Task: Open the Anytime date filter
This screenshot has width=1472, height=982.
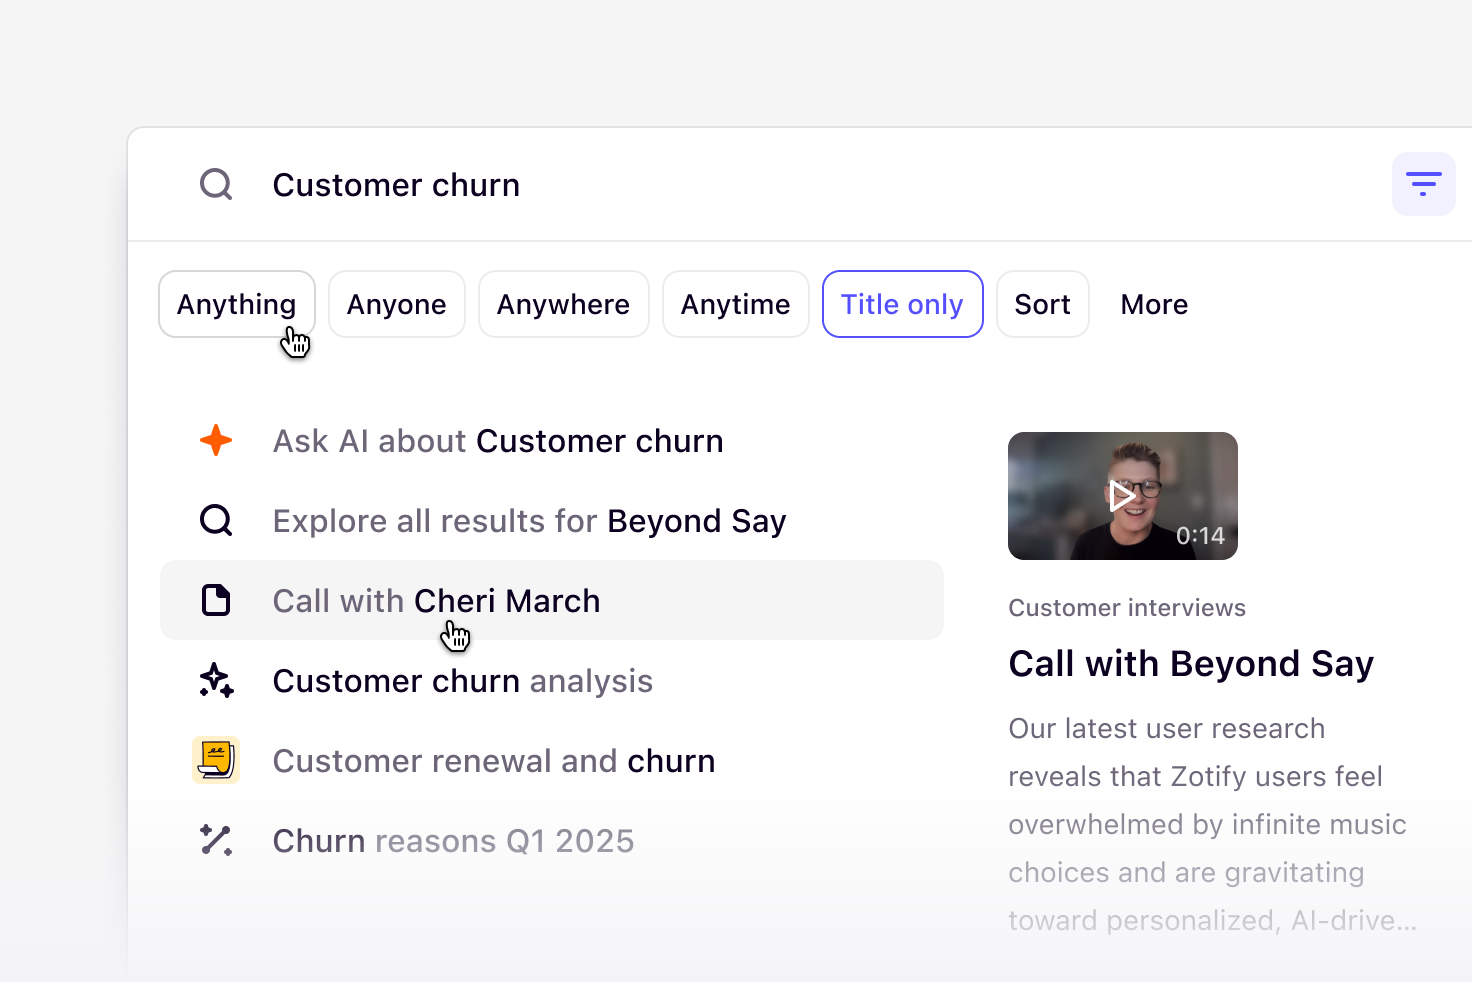Action: pyautogui.click(x=736, y=304)
